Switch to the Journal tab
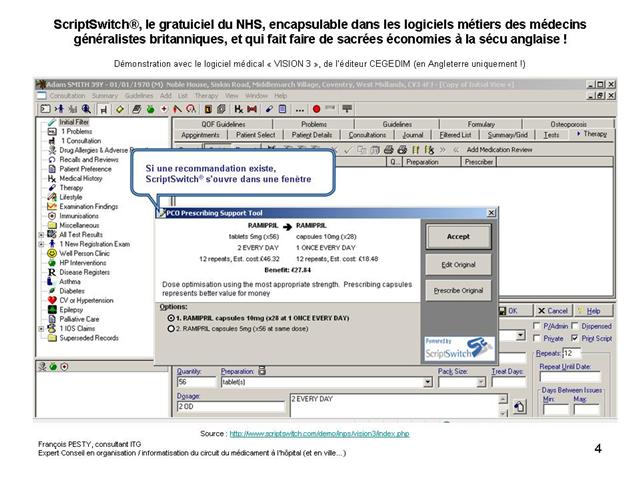 (413, 135)
